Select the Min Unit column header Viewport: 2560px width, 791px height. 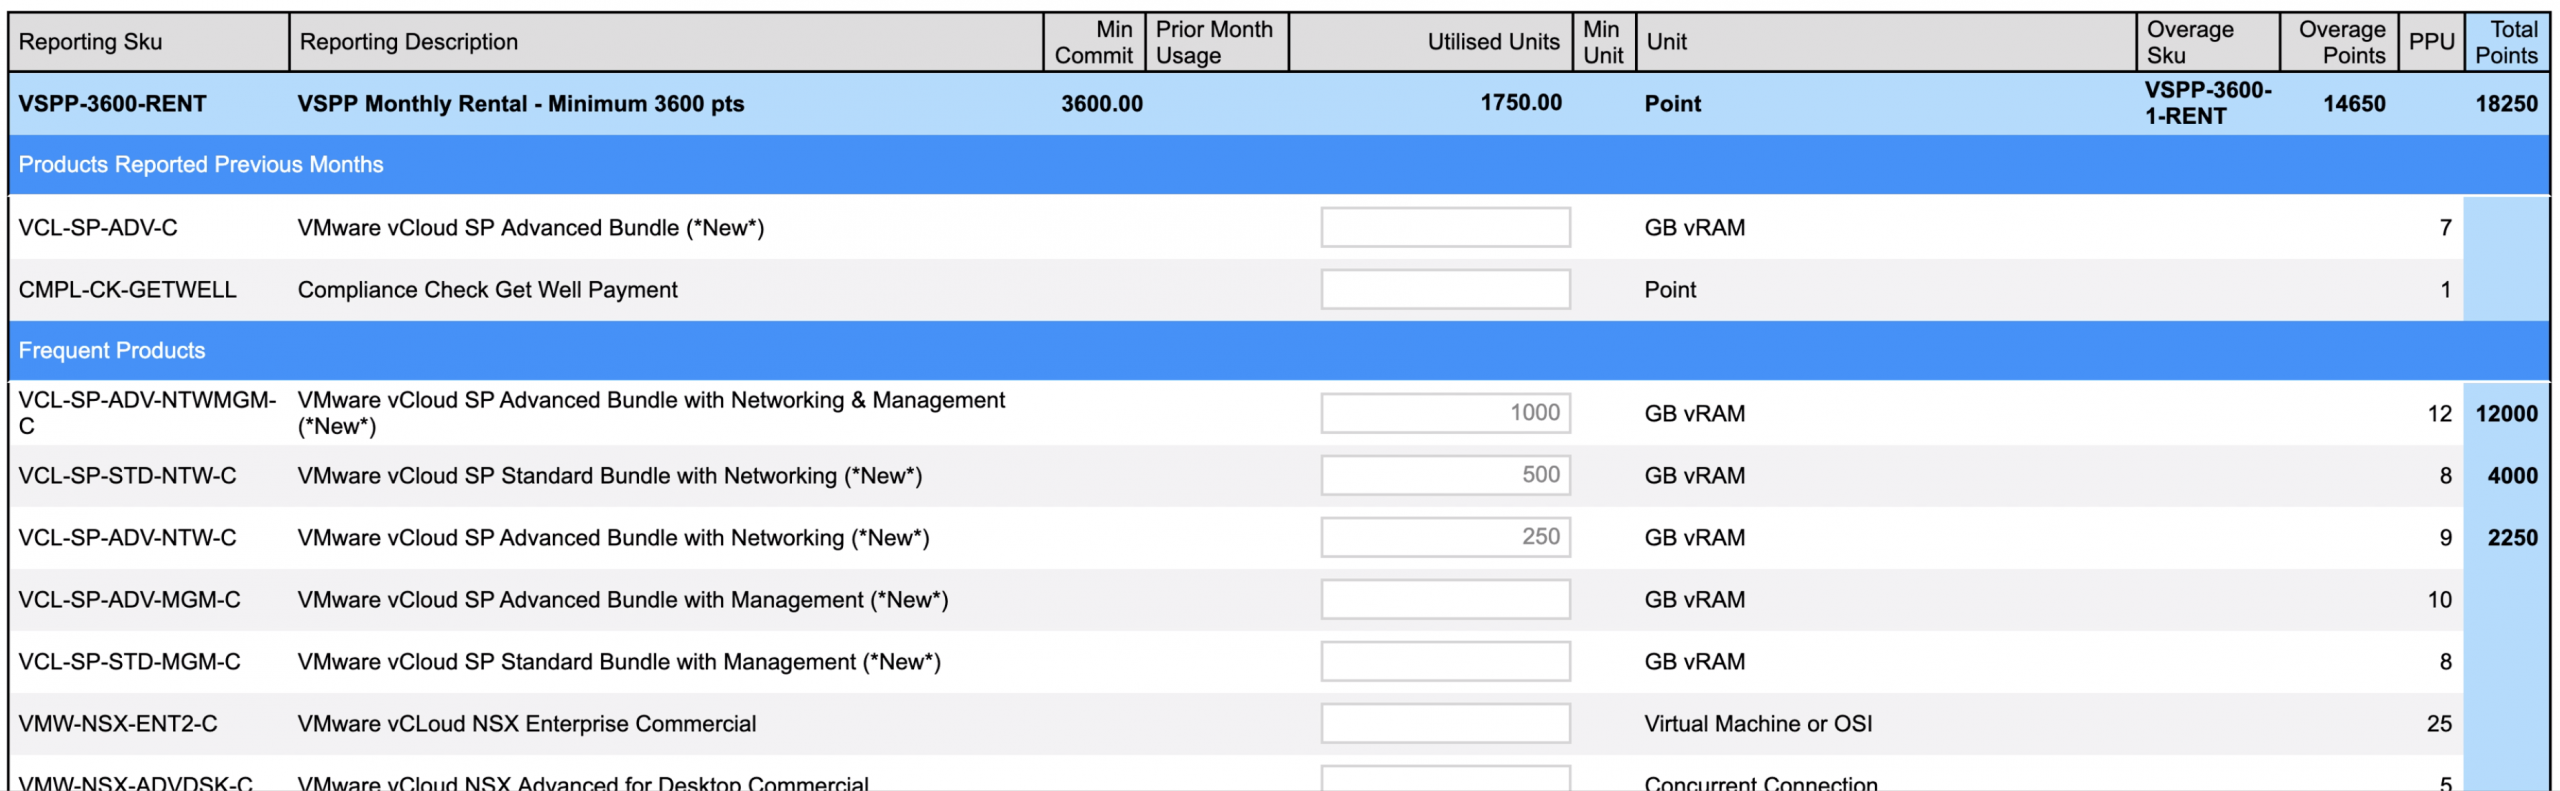(1603, 42)
